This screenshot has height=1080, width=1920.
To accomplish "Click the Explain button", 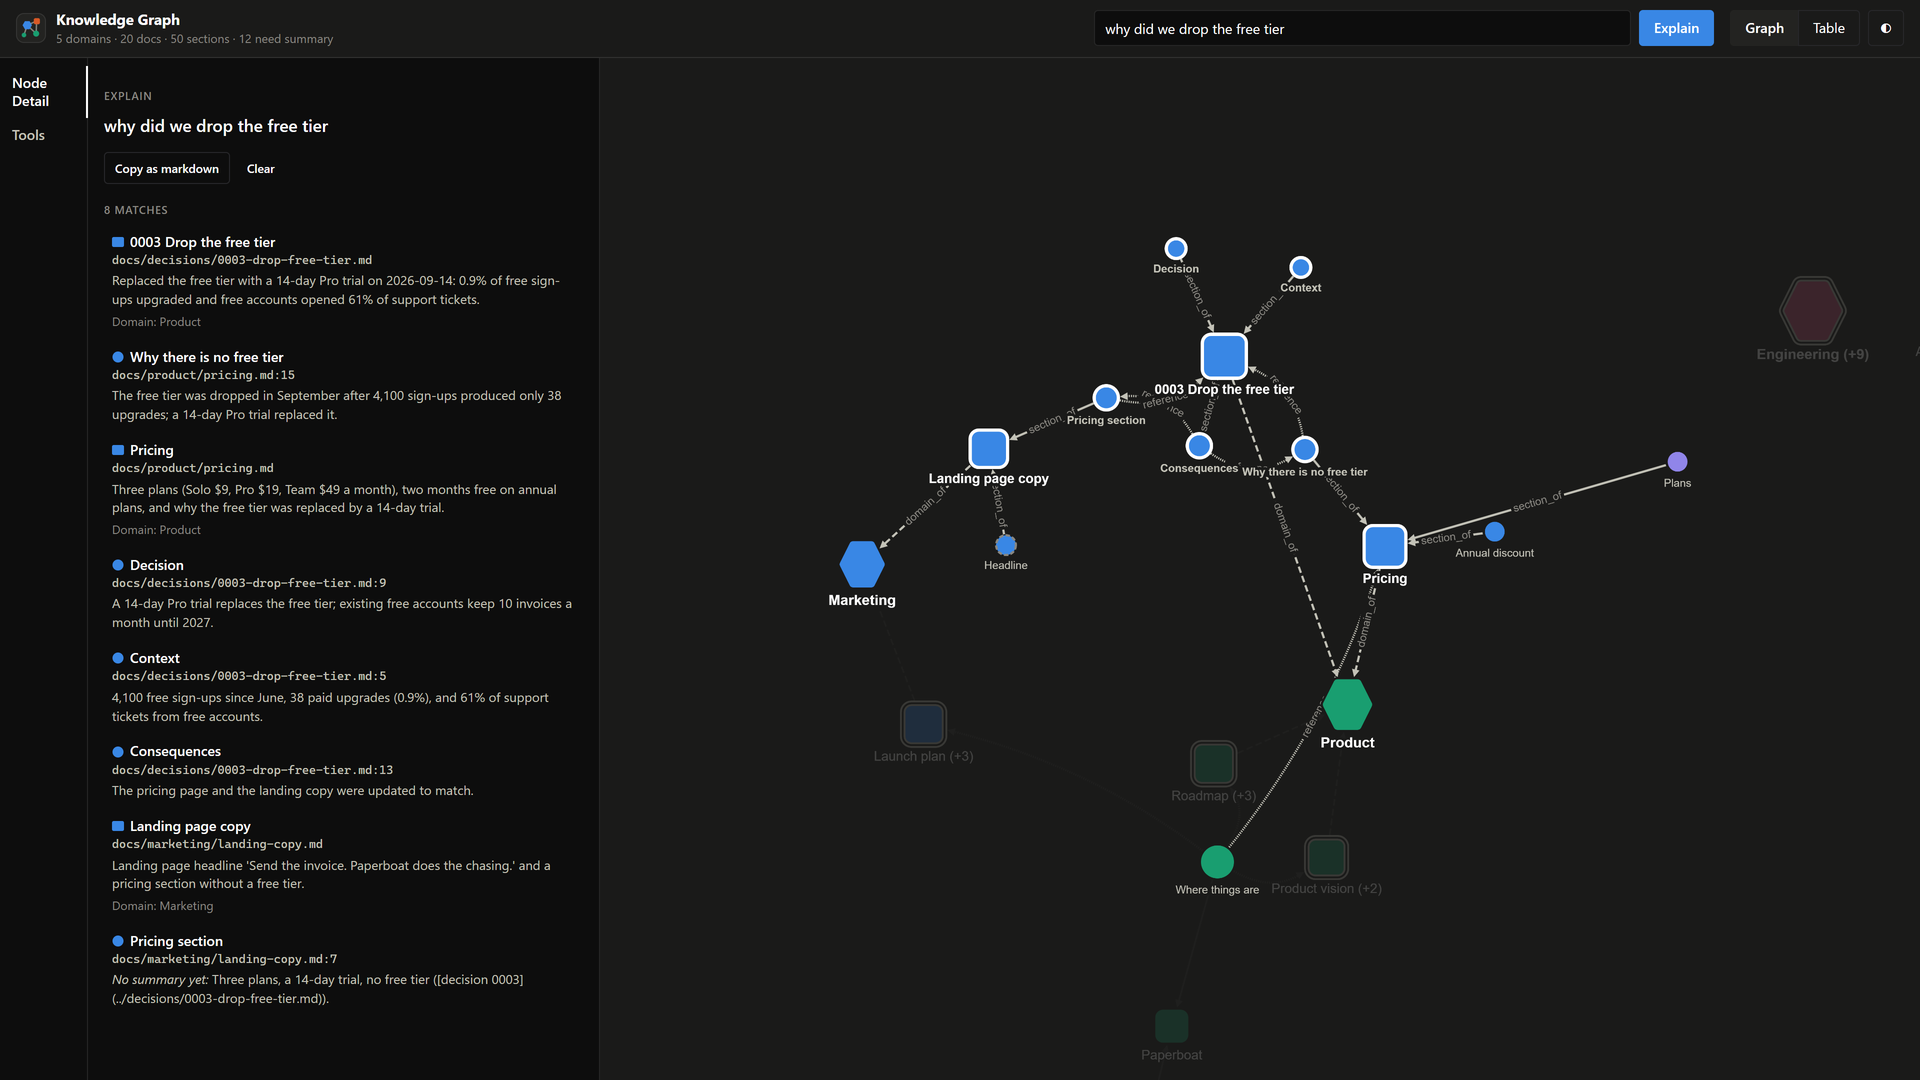I will (x=1676, y=28).
